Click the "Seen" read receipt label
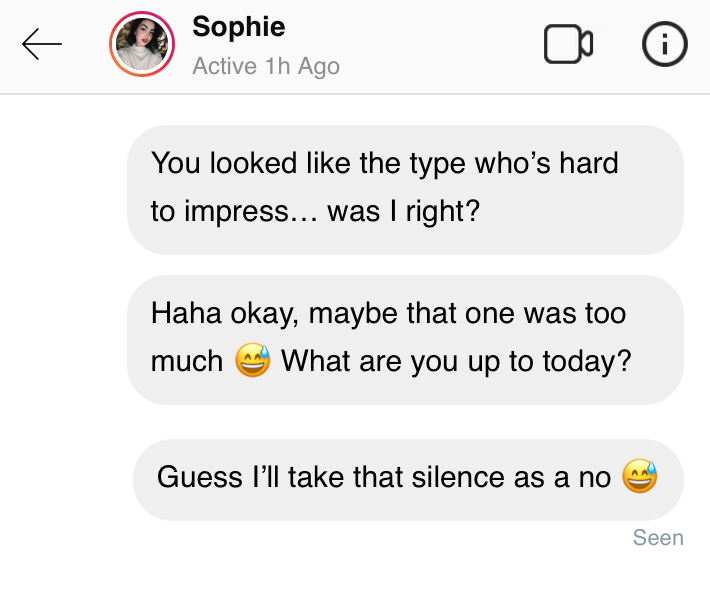The image size is (710, 600). (658, 538)
